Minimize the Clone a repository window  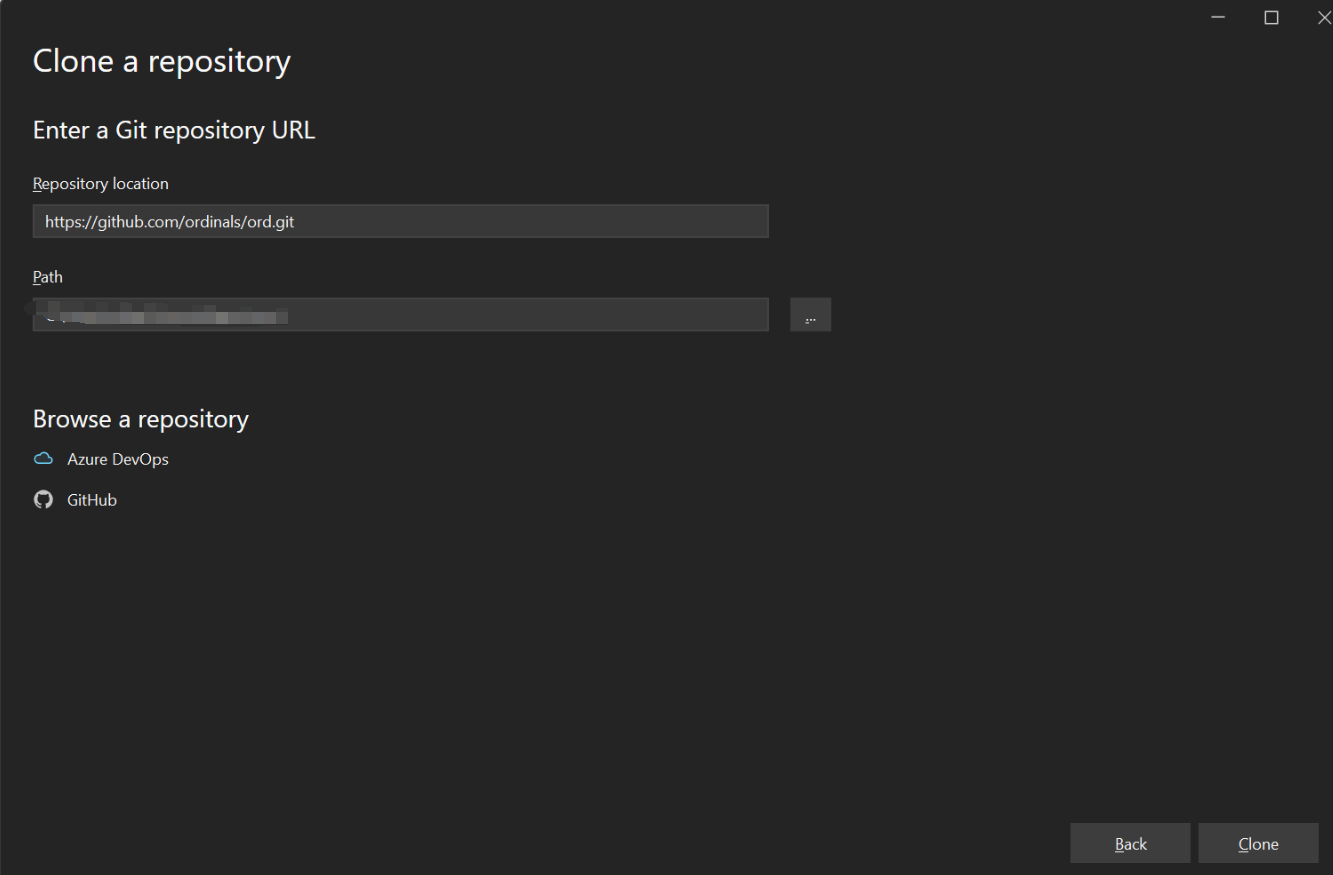tap(1218, 17)
